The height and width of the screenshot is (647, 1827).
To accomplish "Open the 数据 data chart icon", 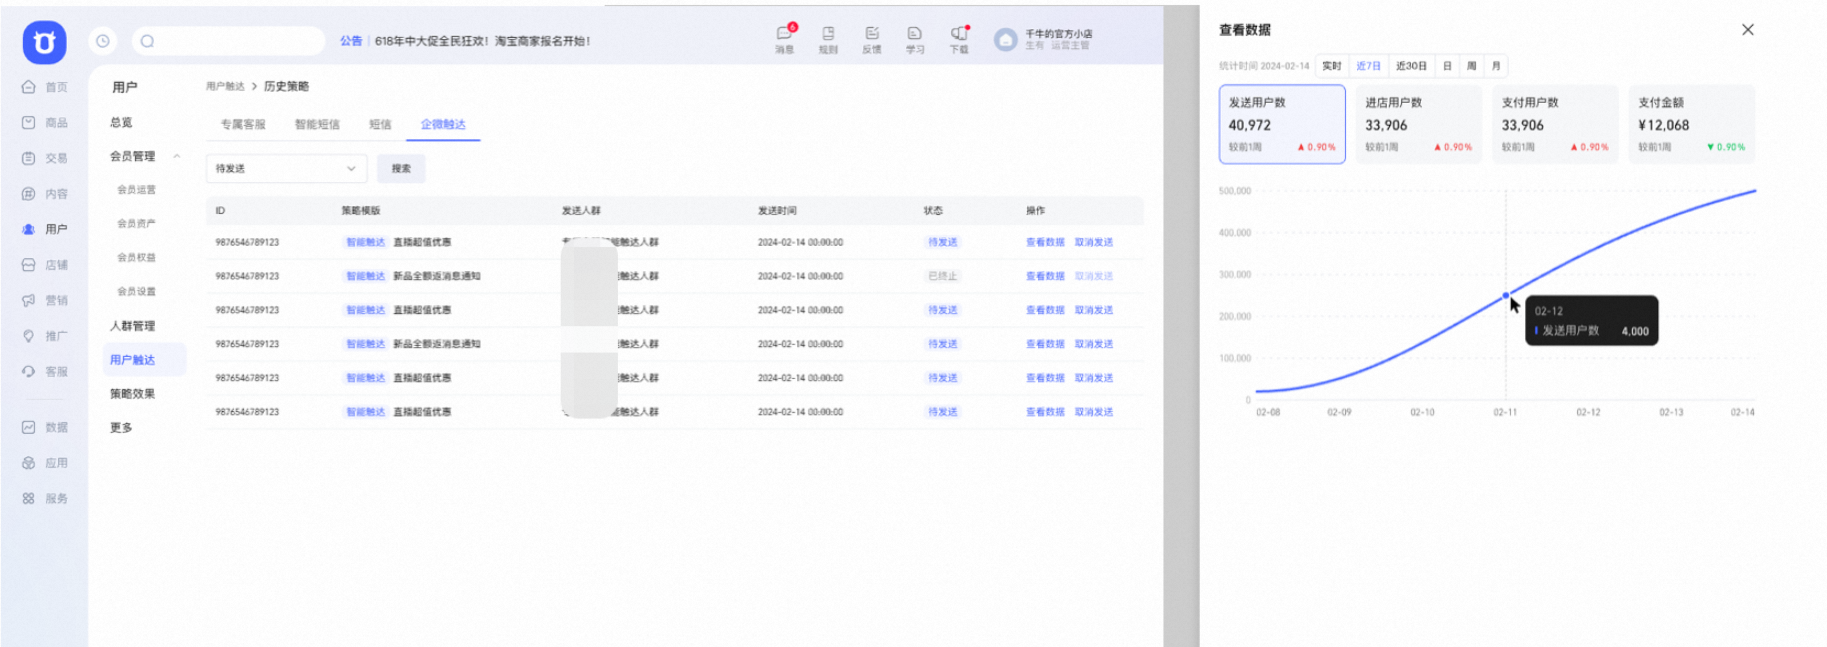I will (x=29, y=427).
